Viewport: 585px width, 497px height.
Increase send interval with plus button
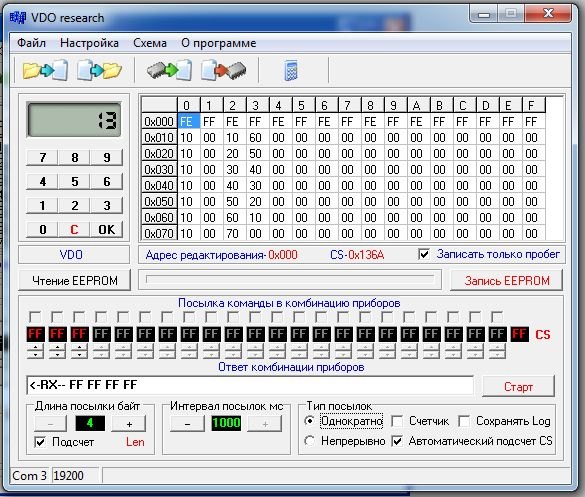tap(265, 424)
